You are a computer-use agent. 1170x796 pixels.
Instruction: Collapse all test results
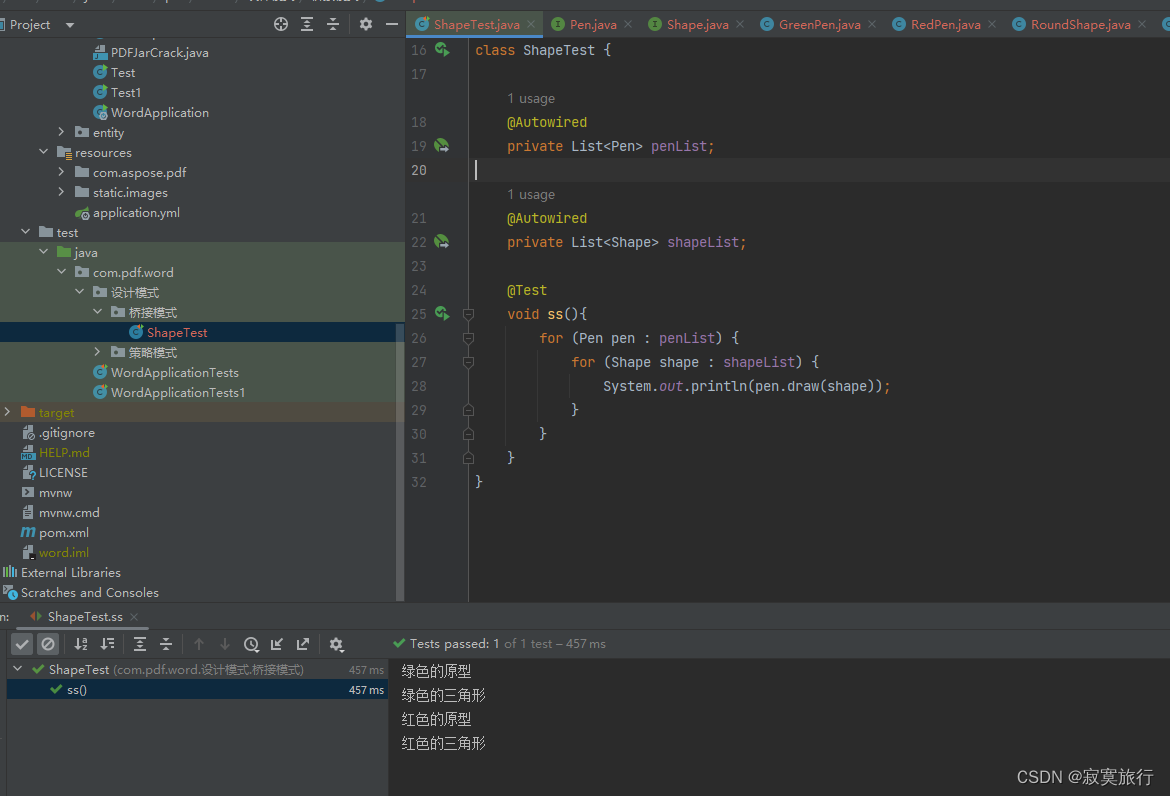pyautogui.click(x=166, y=644)
